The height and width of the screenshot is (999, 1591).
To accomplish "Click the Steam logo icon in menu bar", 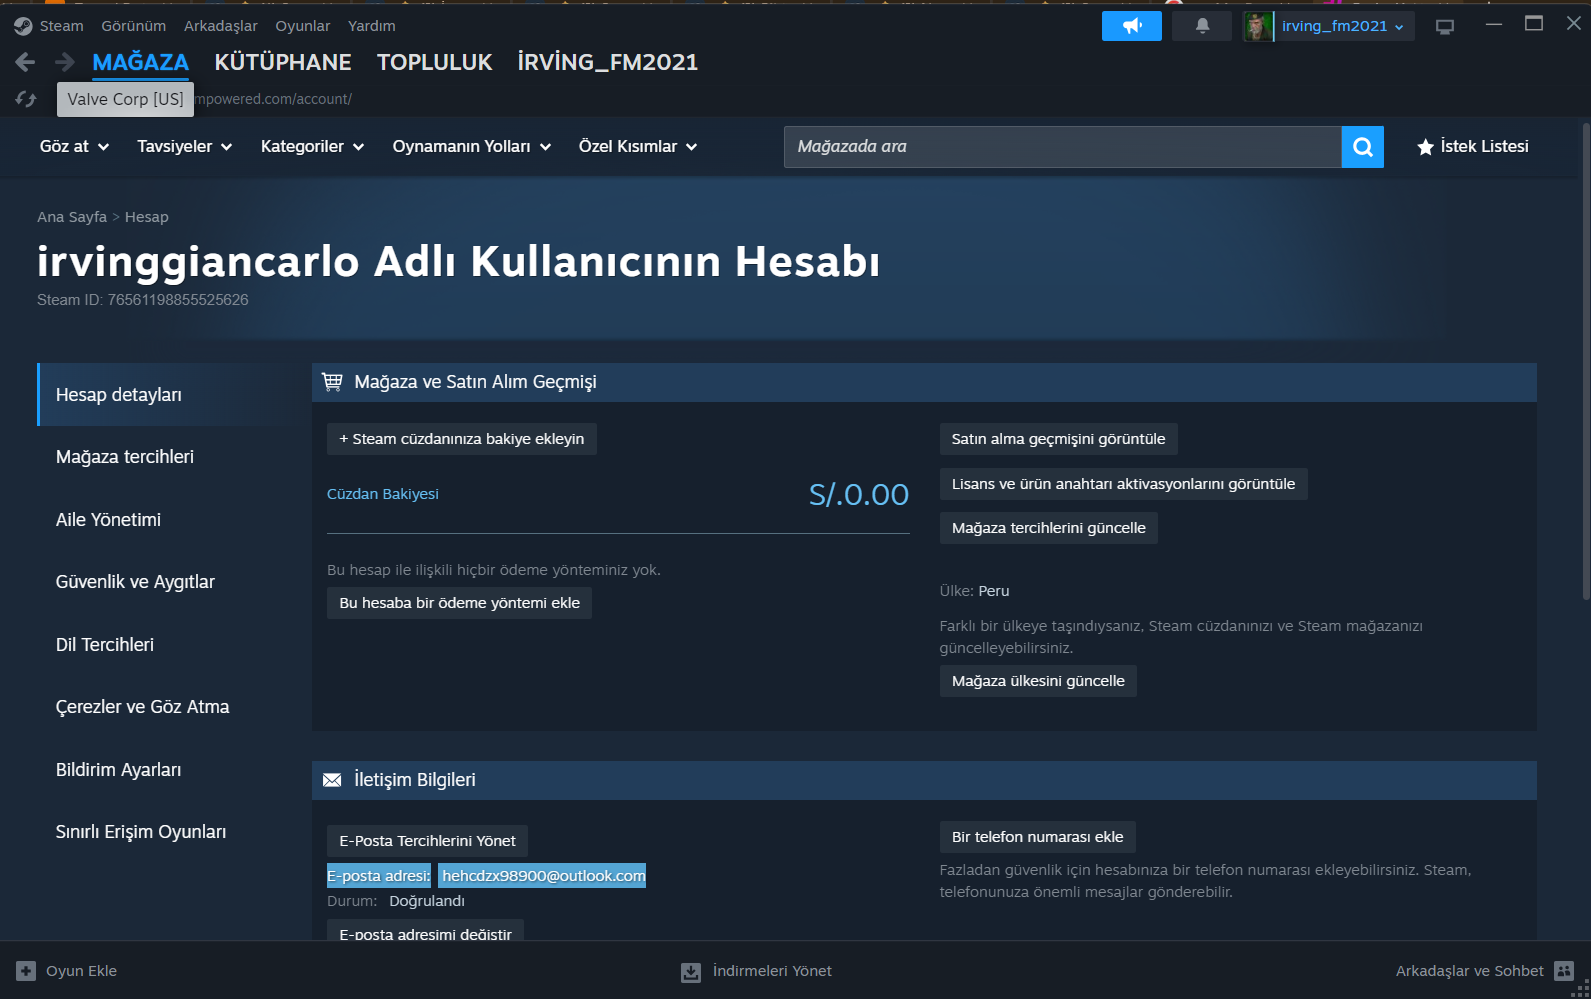I will (23, 26).
